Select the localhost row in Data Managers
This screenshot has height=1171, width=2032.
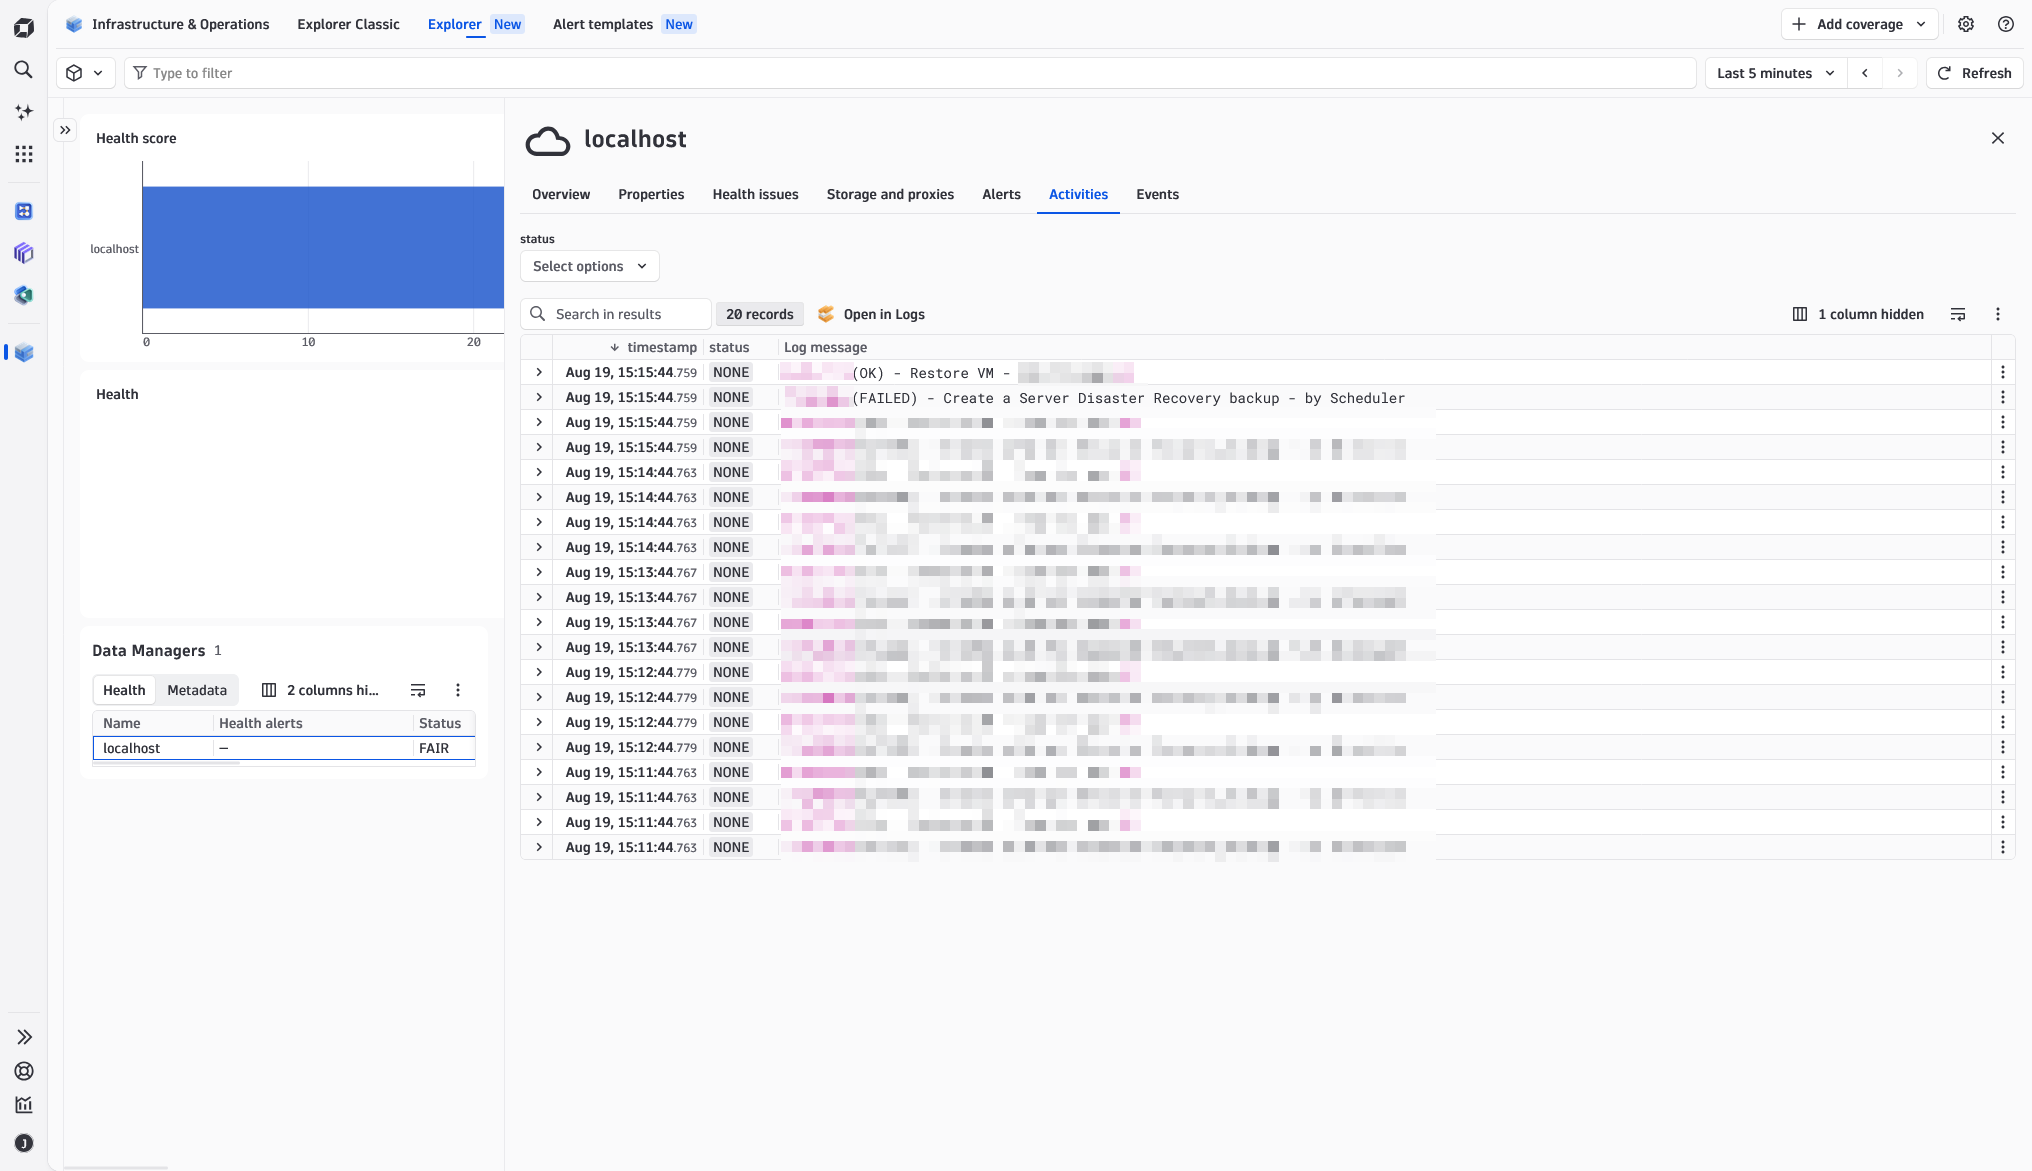284,748
